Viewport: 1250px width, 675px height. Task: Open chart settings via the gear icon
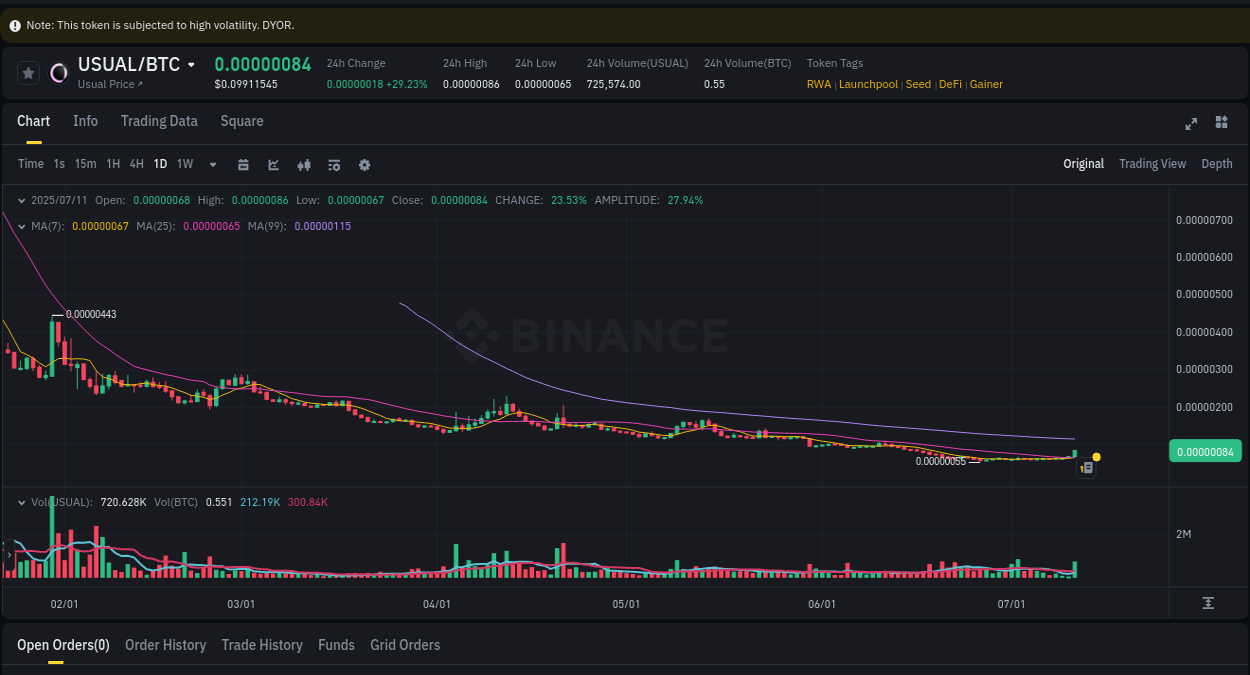tap(364, 164)
